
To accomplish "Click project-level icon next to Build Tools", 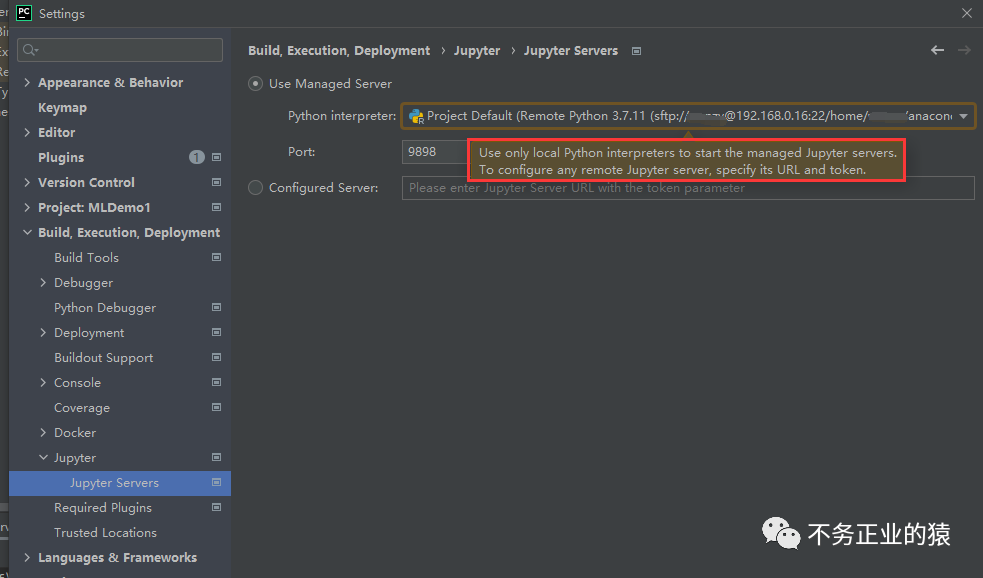I will tap(216, 257).
